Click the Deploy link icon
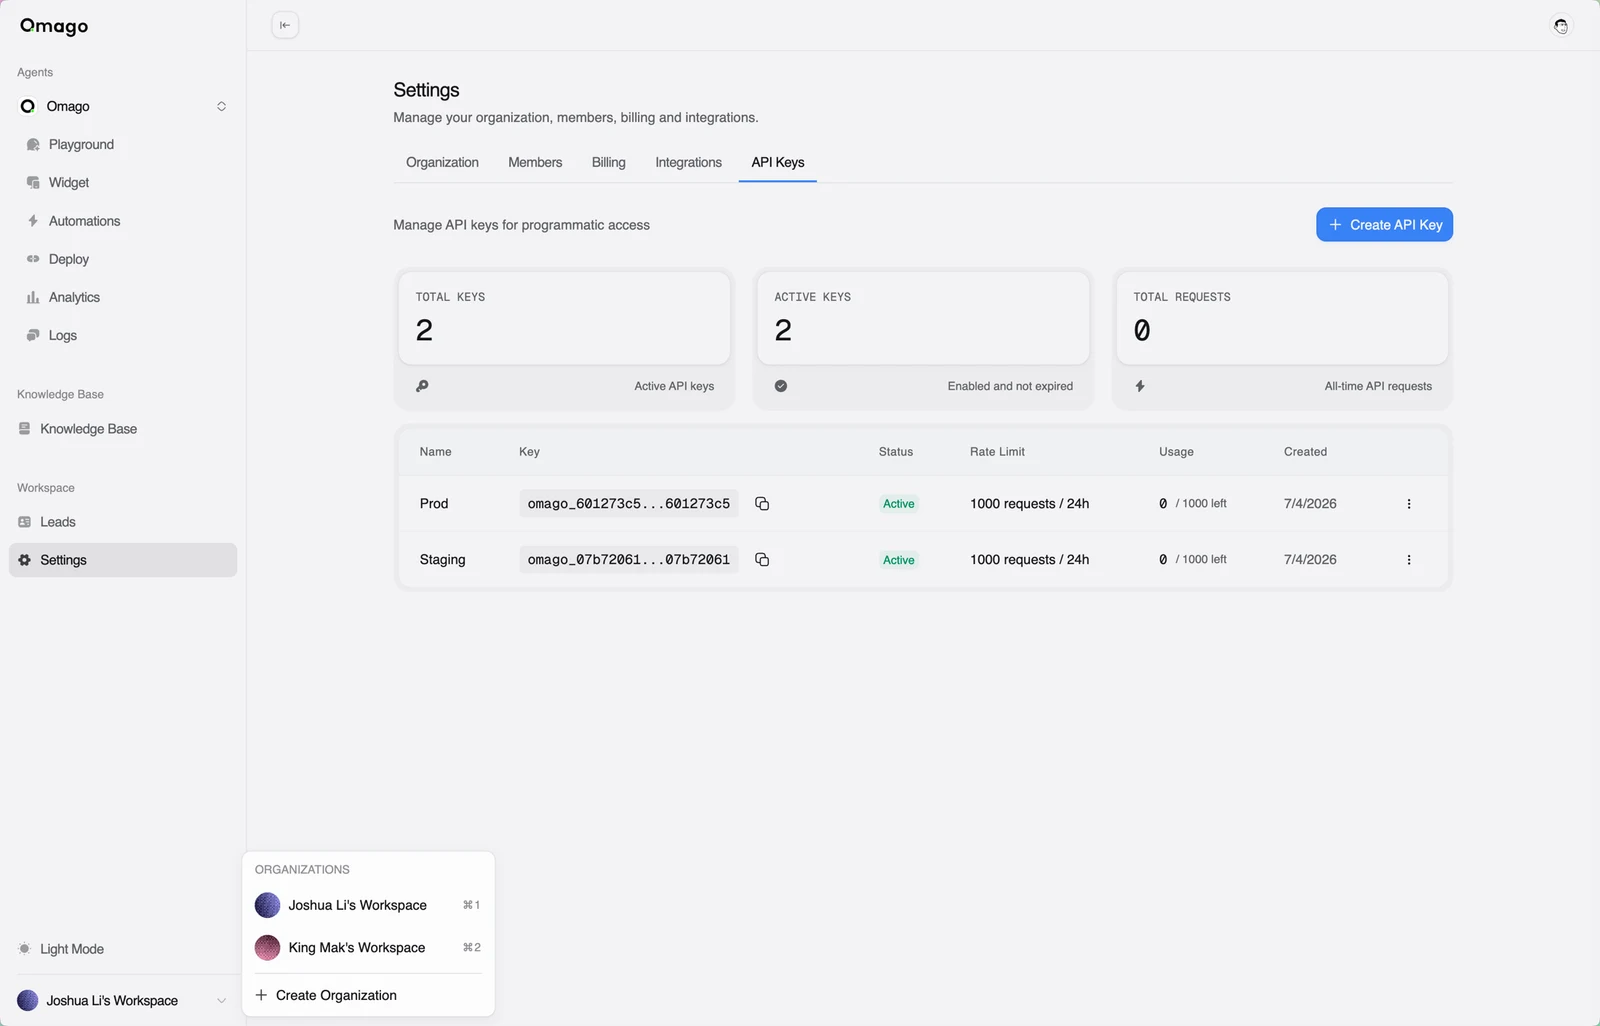1600x1026 pixels. (33, 259)
